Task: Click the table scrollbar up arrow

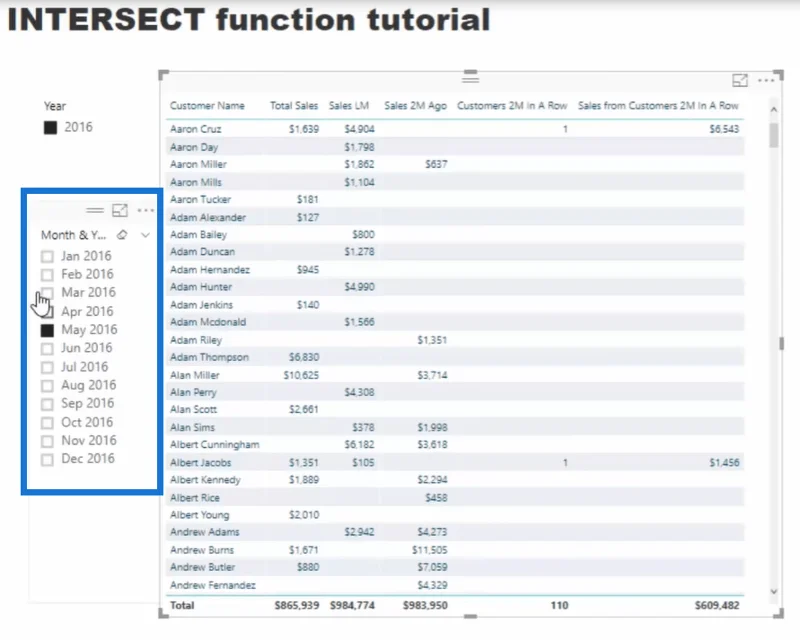Action: pos(773,109)
